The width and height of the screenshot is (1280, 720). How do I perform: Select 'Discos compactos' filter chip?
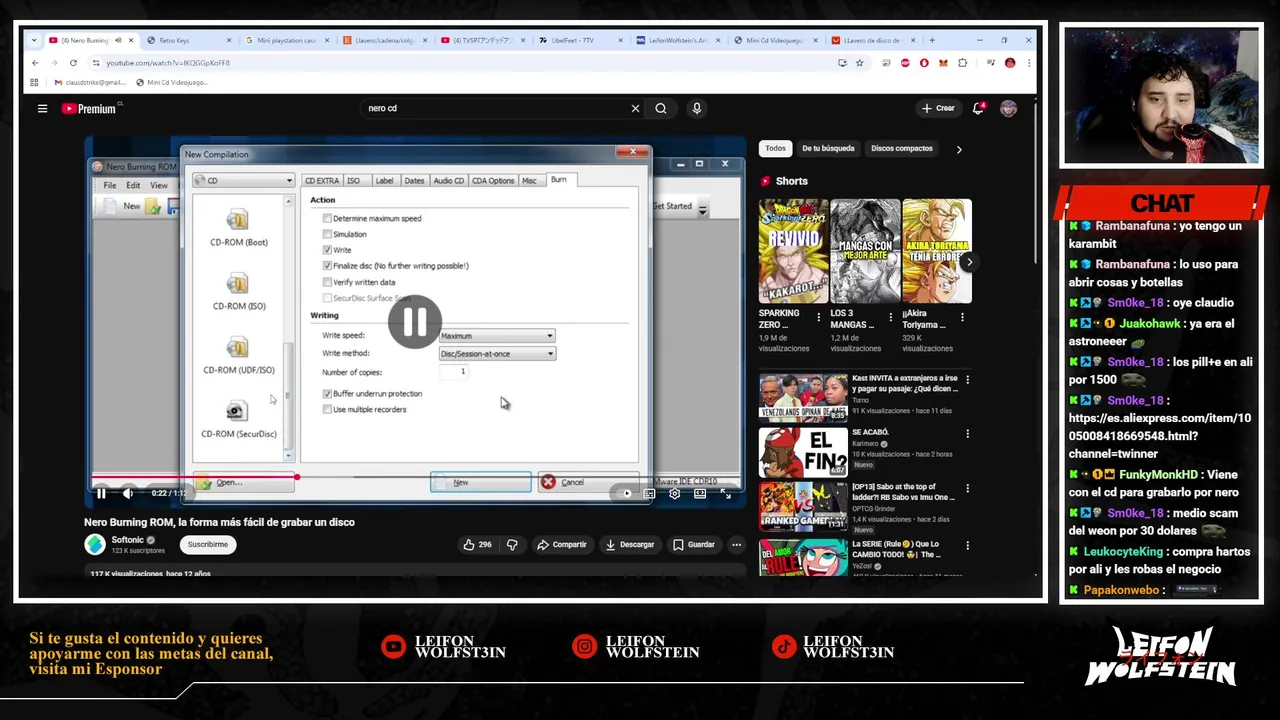[901, 148]
